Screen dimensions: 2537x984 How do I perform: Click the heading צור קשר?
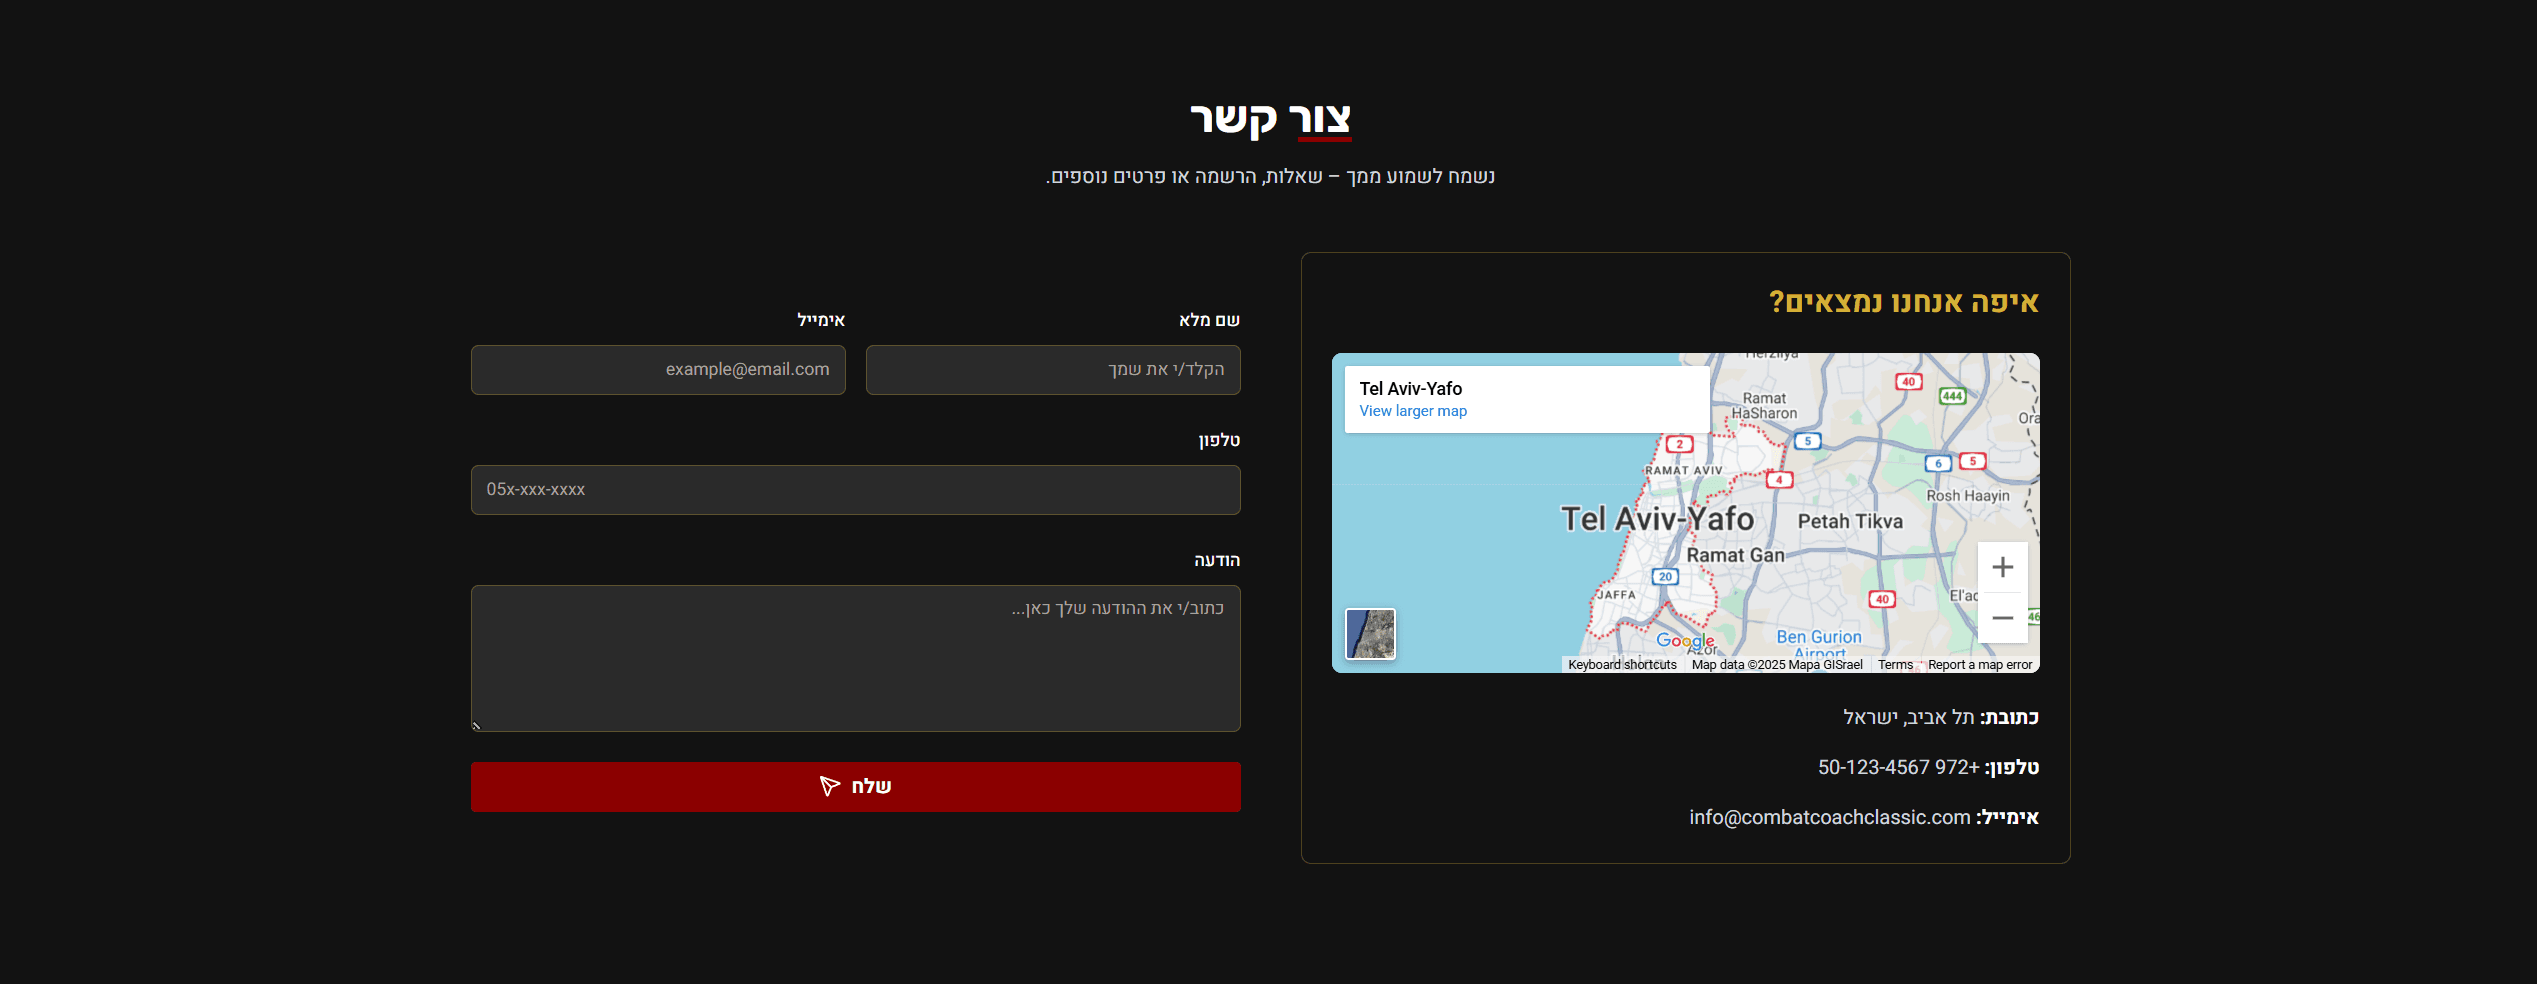[1270, 119]
